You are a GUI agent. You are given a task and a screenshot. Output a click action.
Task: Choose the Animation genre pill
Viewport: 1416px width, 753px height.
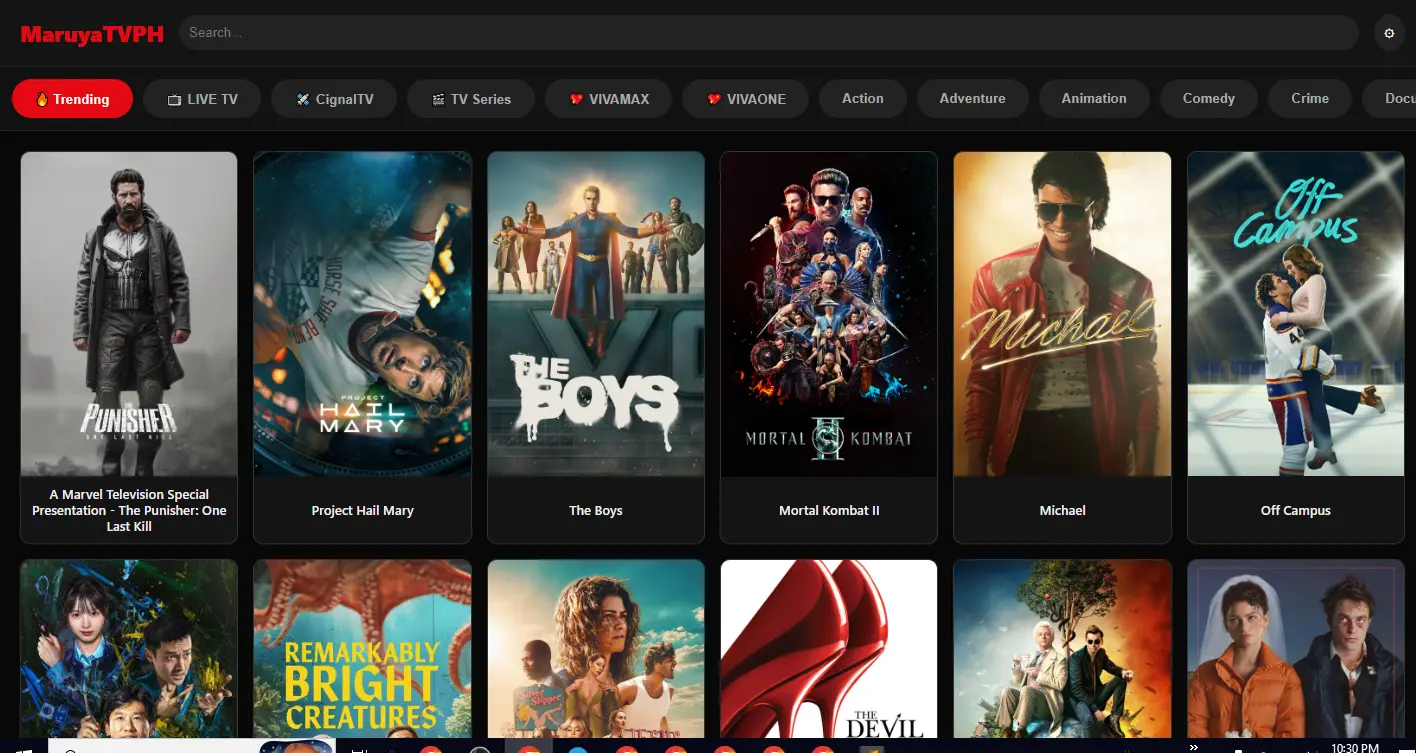(x=1094, y=98)
